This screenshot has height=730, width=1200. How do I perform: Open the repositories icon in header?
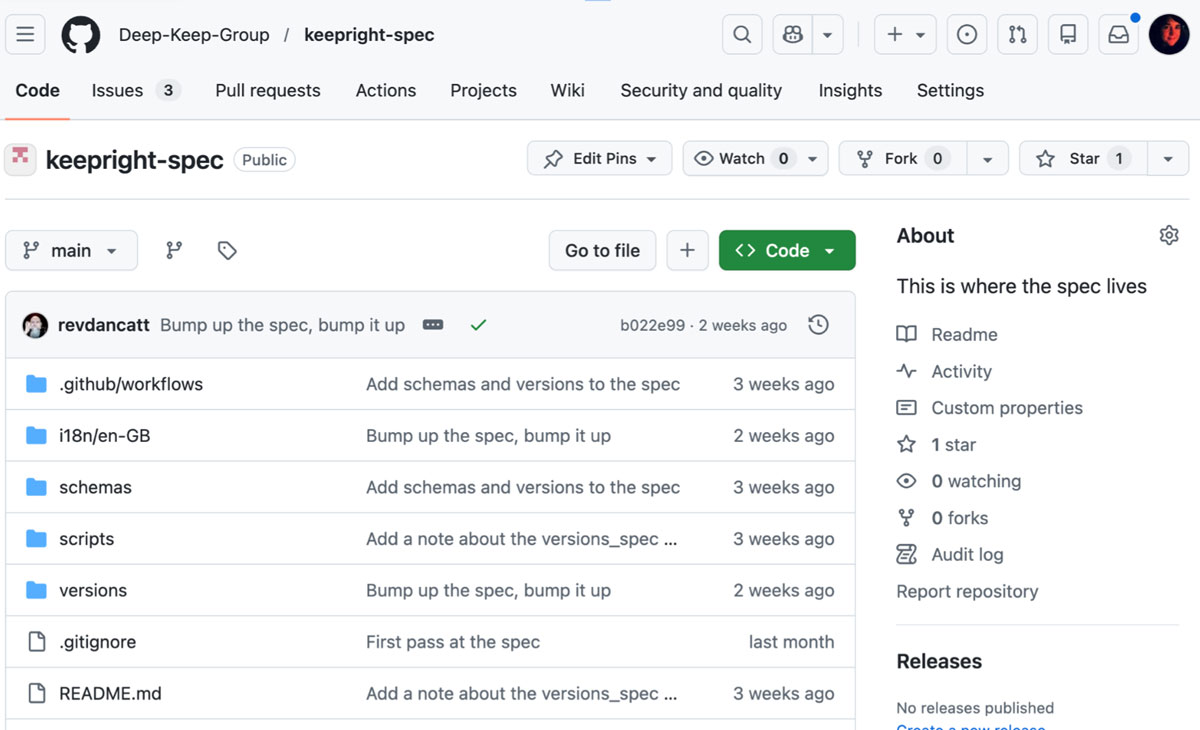(1068, 35)
